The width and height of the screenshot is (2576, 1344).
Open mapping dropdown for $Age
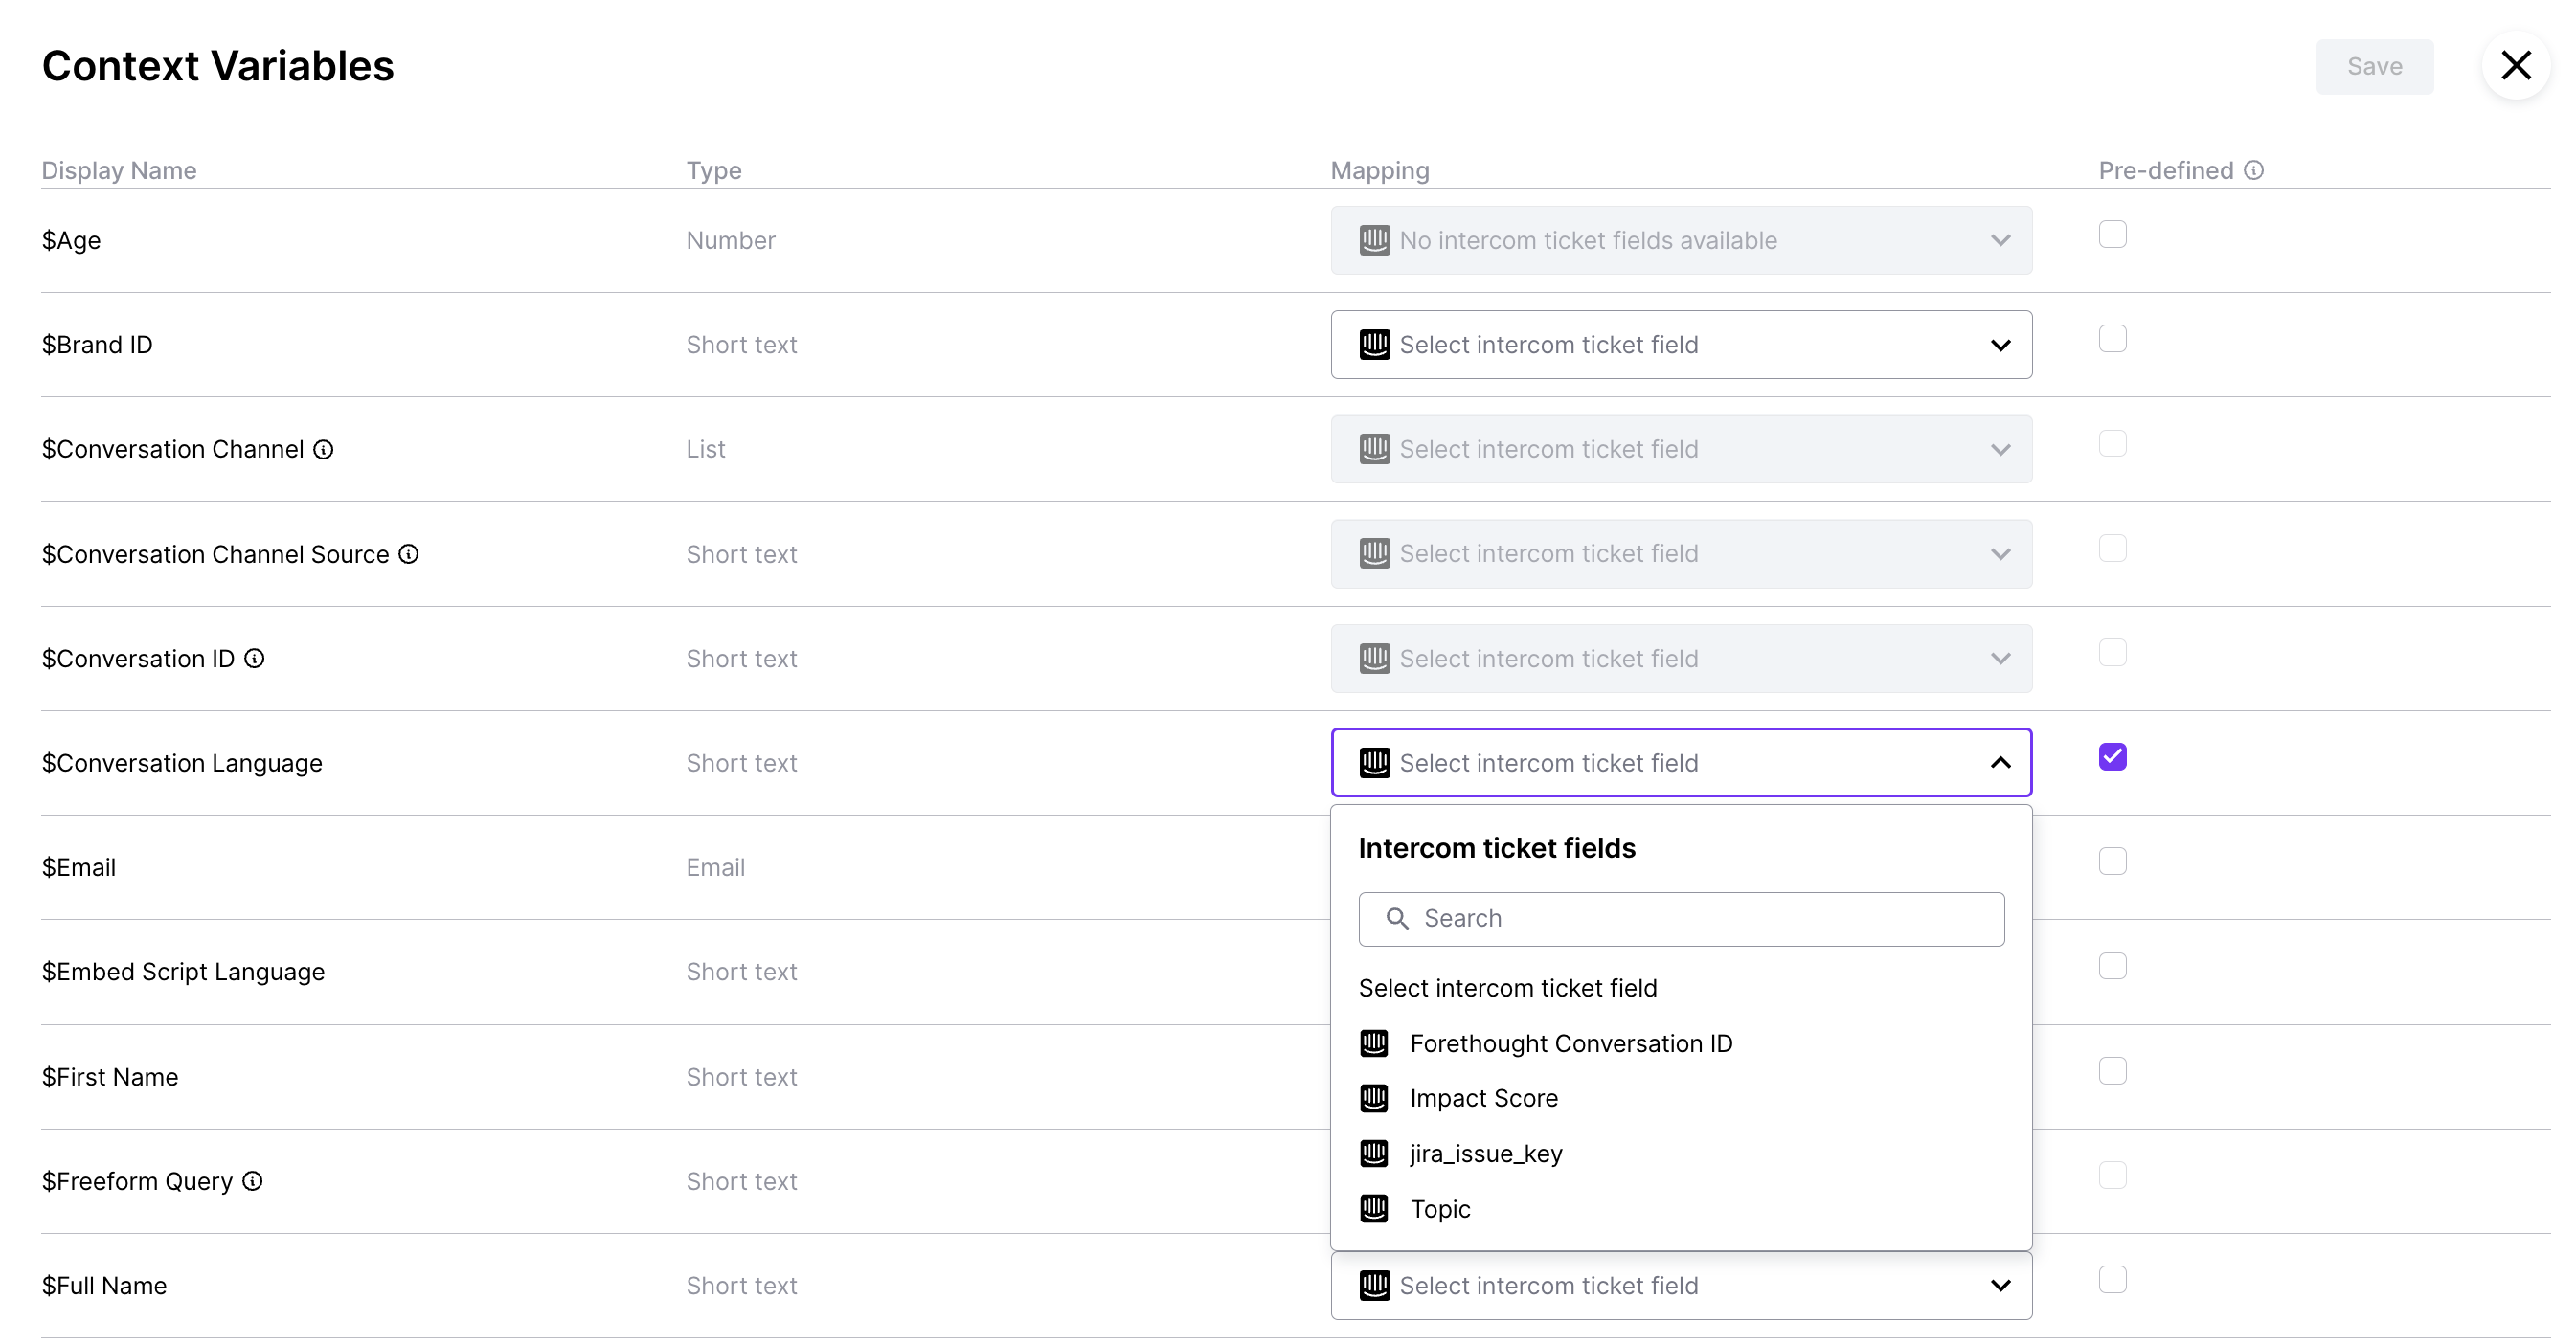click(1681, 240)
